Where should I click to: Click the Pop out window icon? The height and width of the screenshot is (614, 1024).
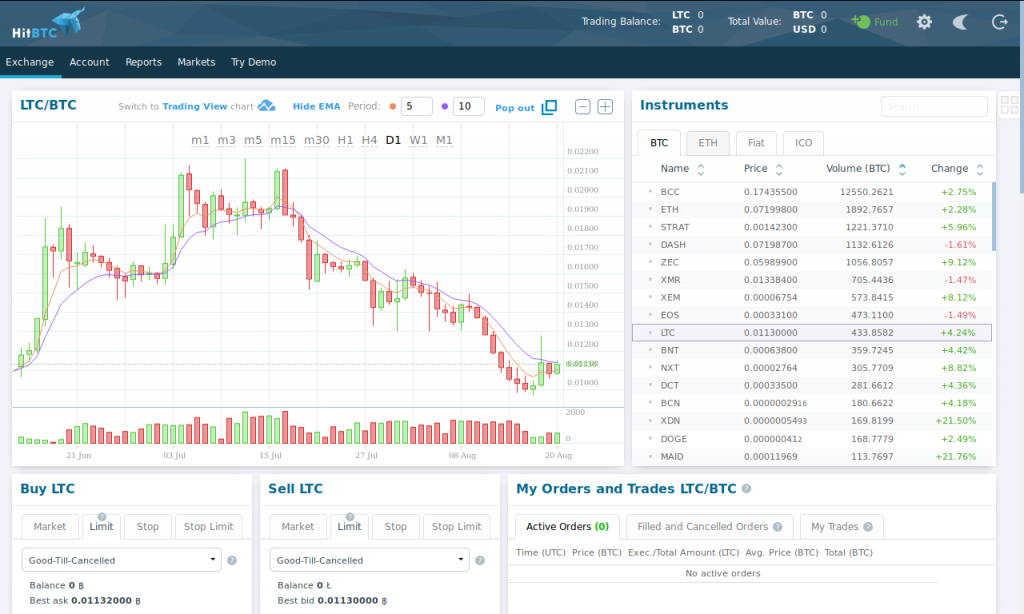tap(549, 106)
